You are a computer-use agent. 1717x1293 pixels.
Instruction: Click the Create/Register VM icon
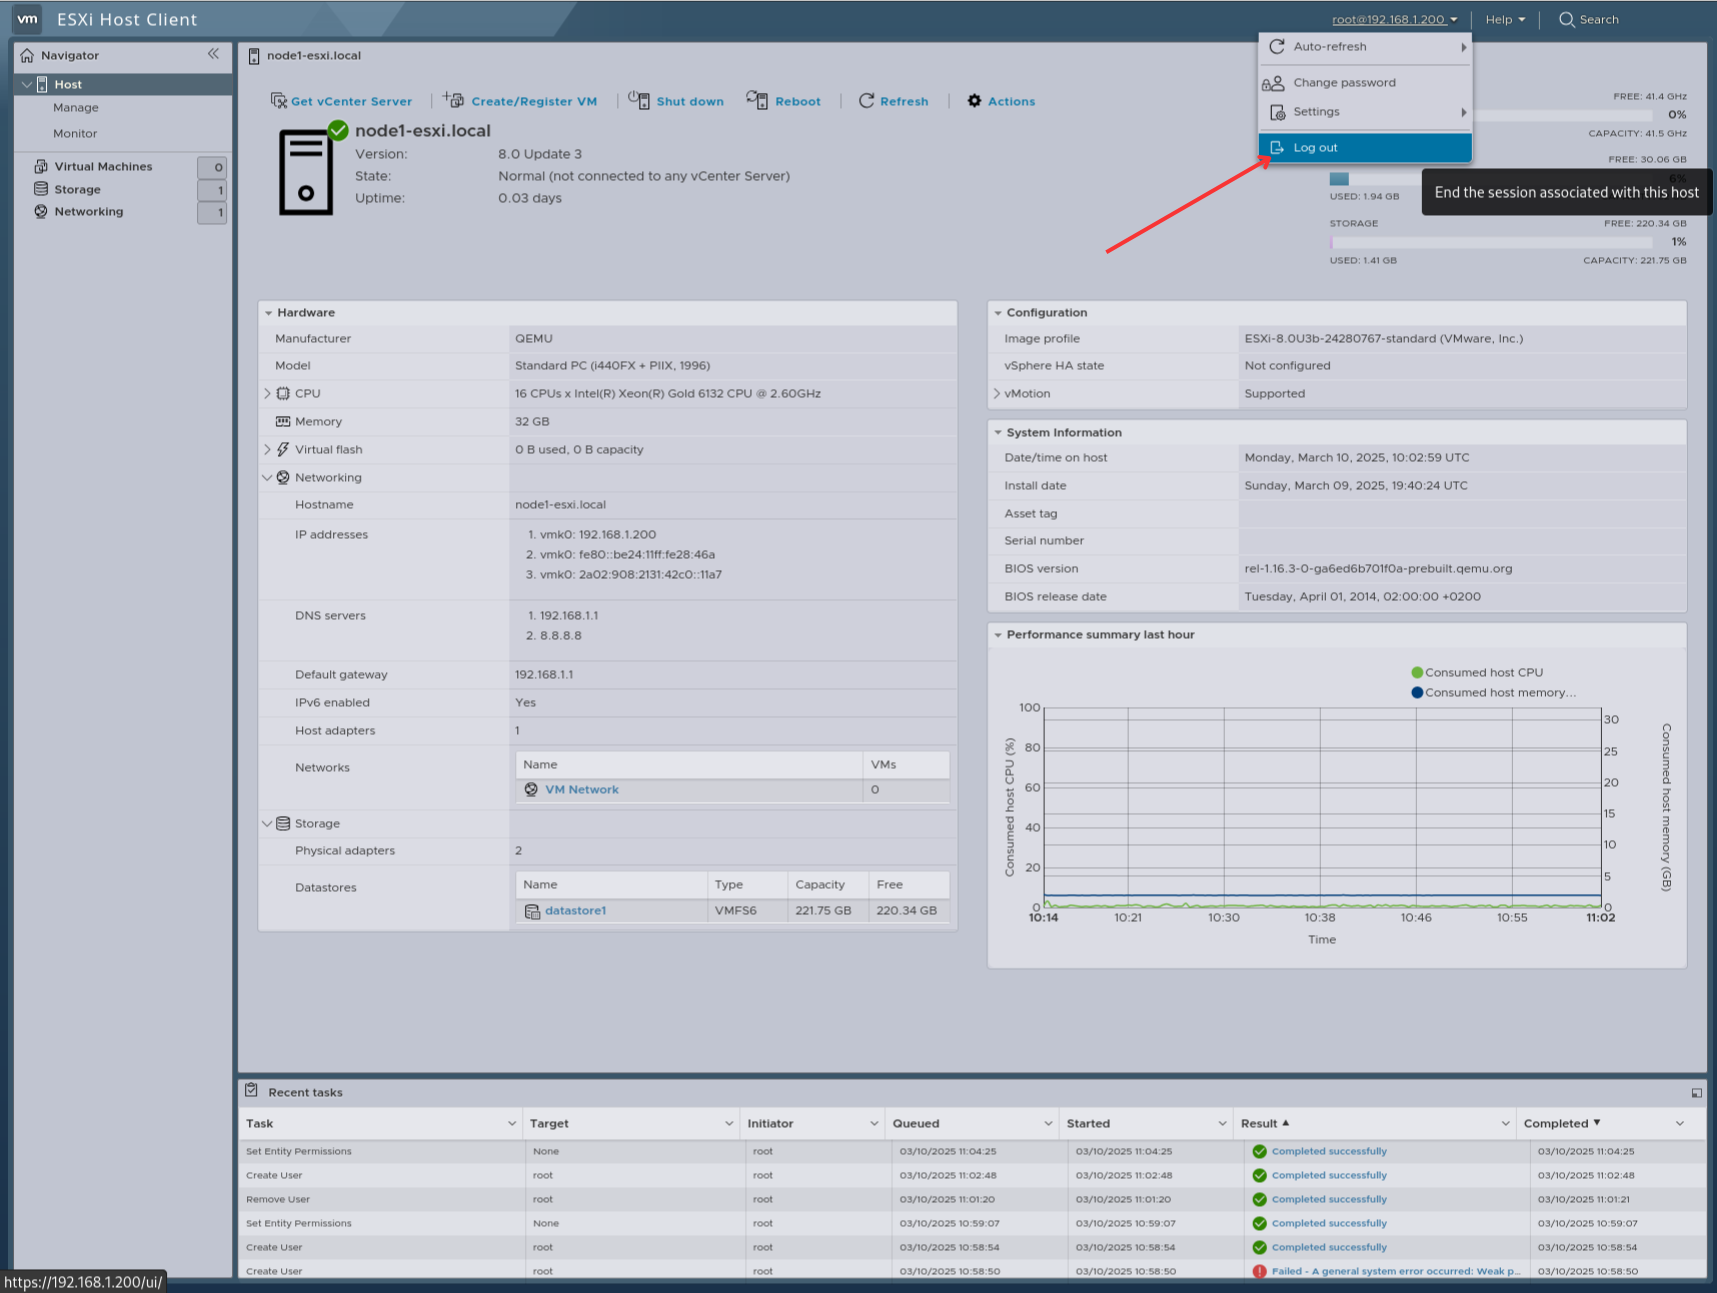(x=454, y=100)
